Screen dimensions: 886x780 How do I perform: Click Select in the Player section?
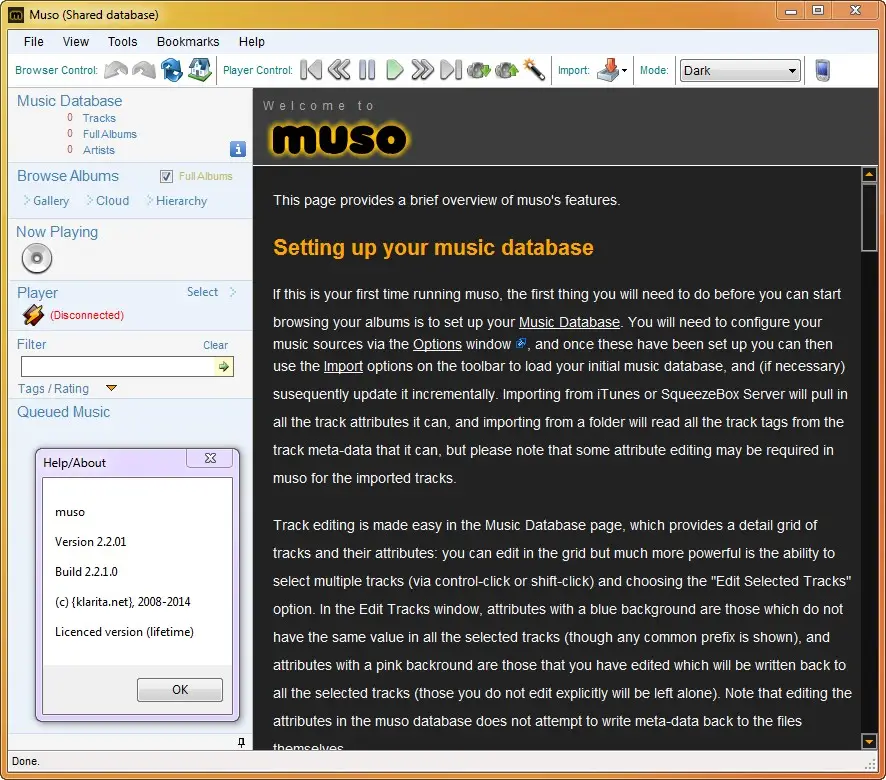pyautogui.click(x=202, y=292)
